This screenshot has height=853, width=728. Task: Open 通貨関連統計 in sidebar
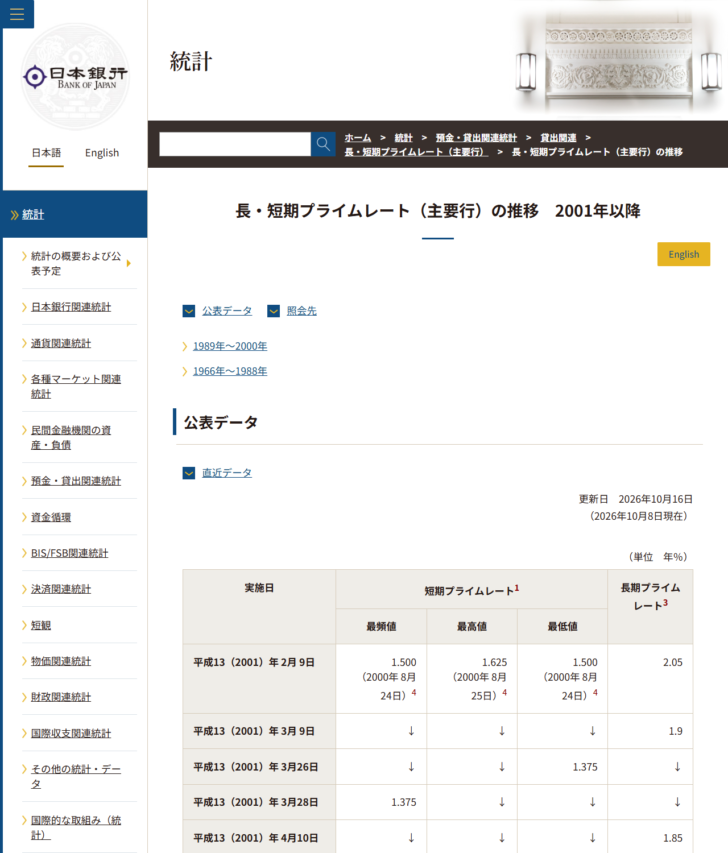61,343
